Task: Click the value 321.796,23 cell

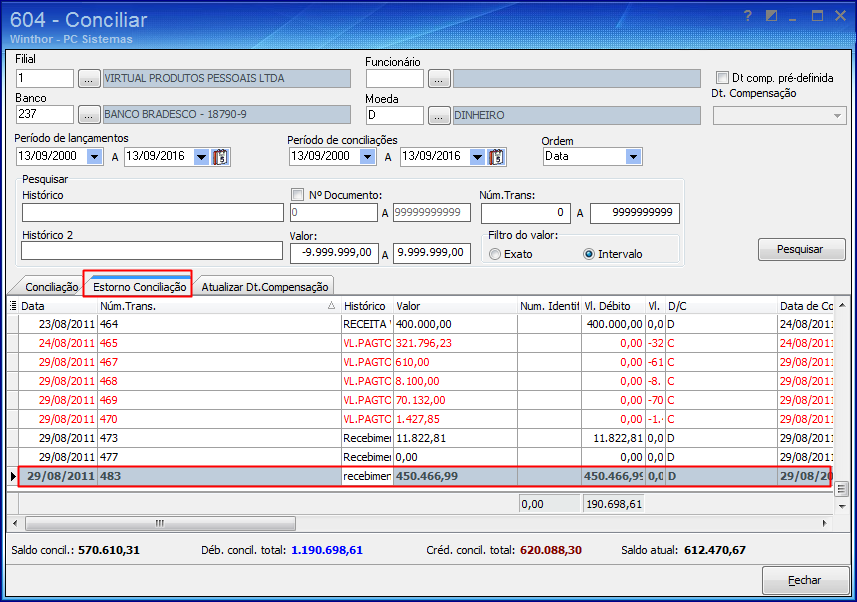Action: pos(455,343)
